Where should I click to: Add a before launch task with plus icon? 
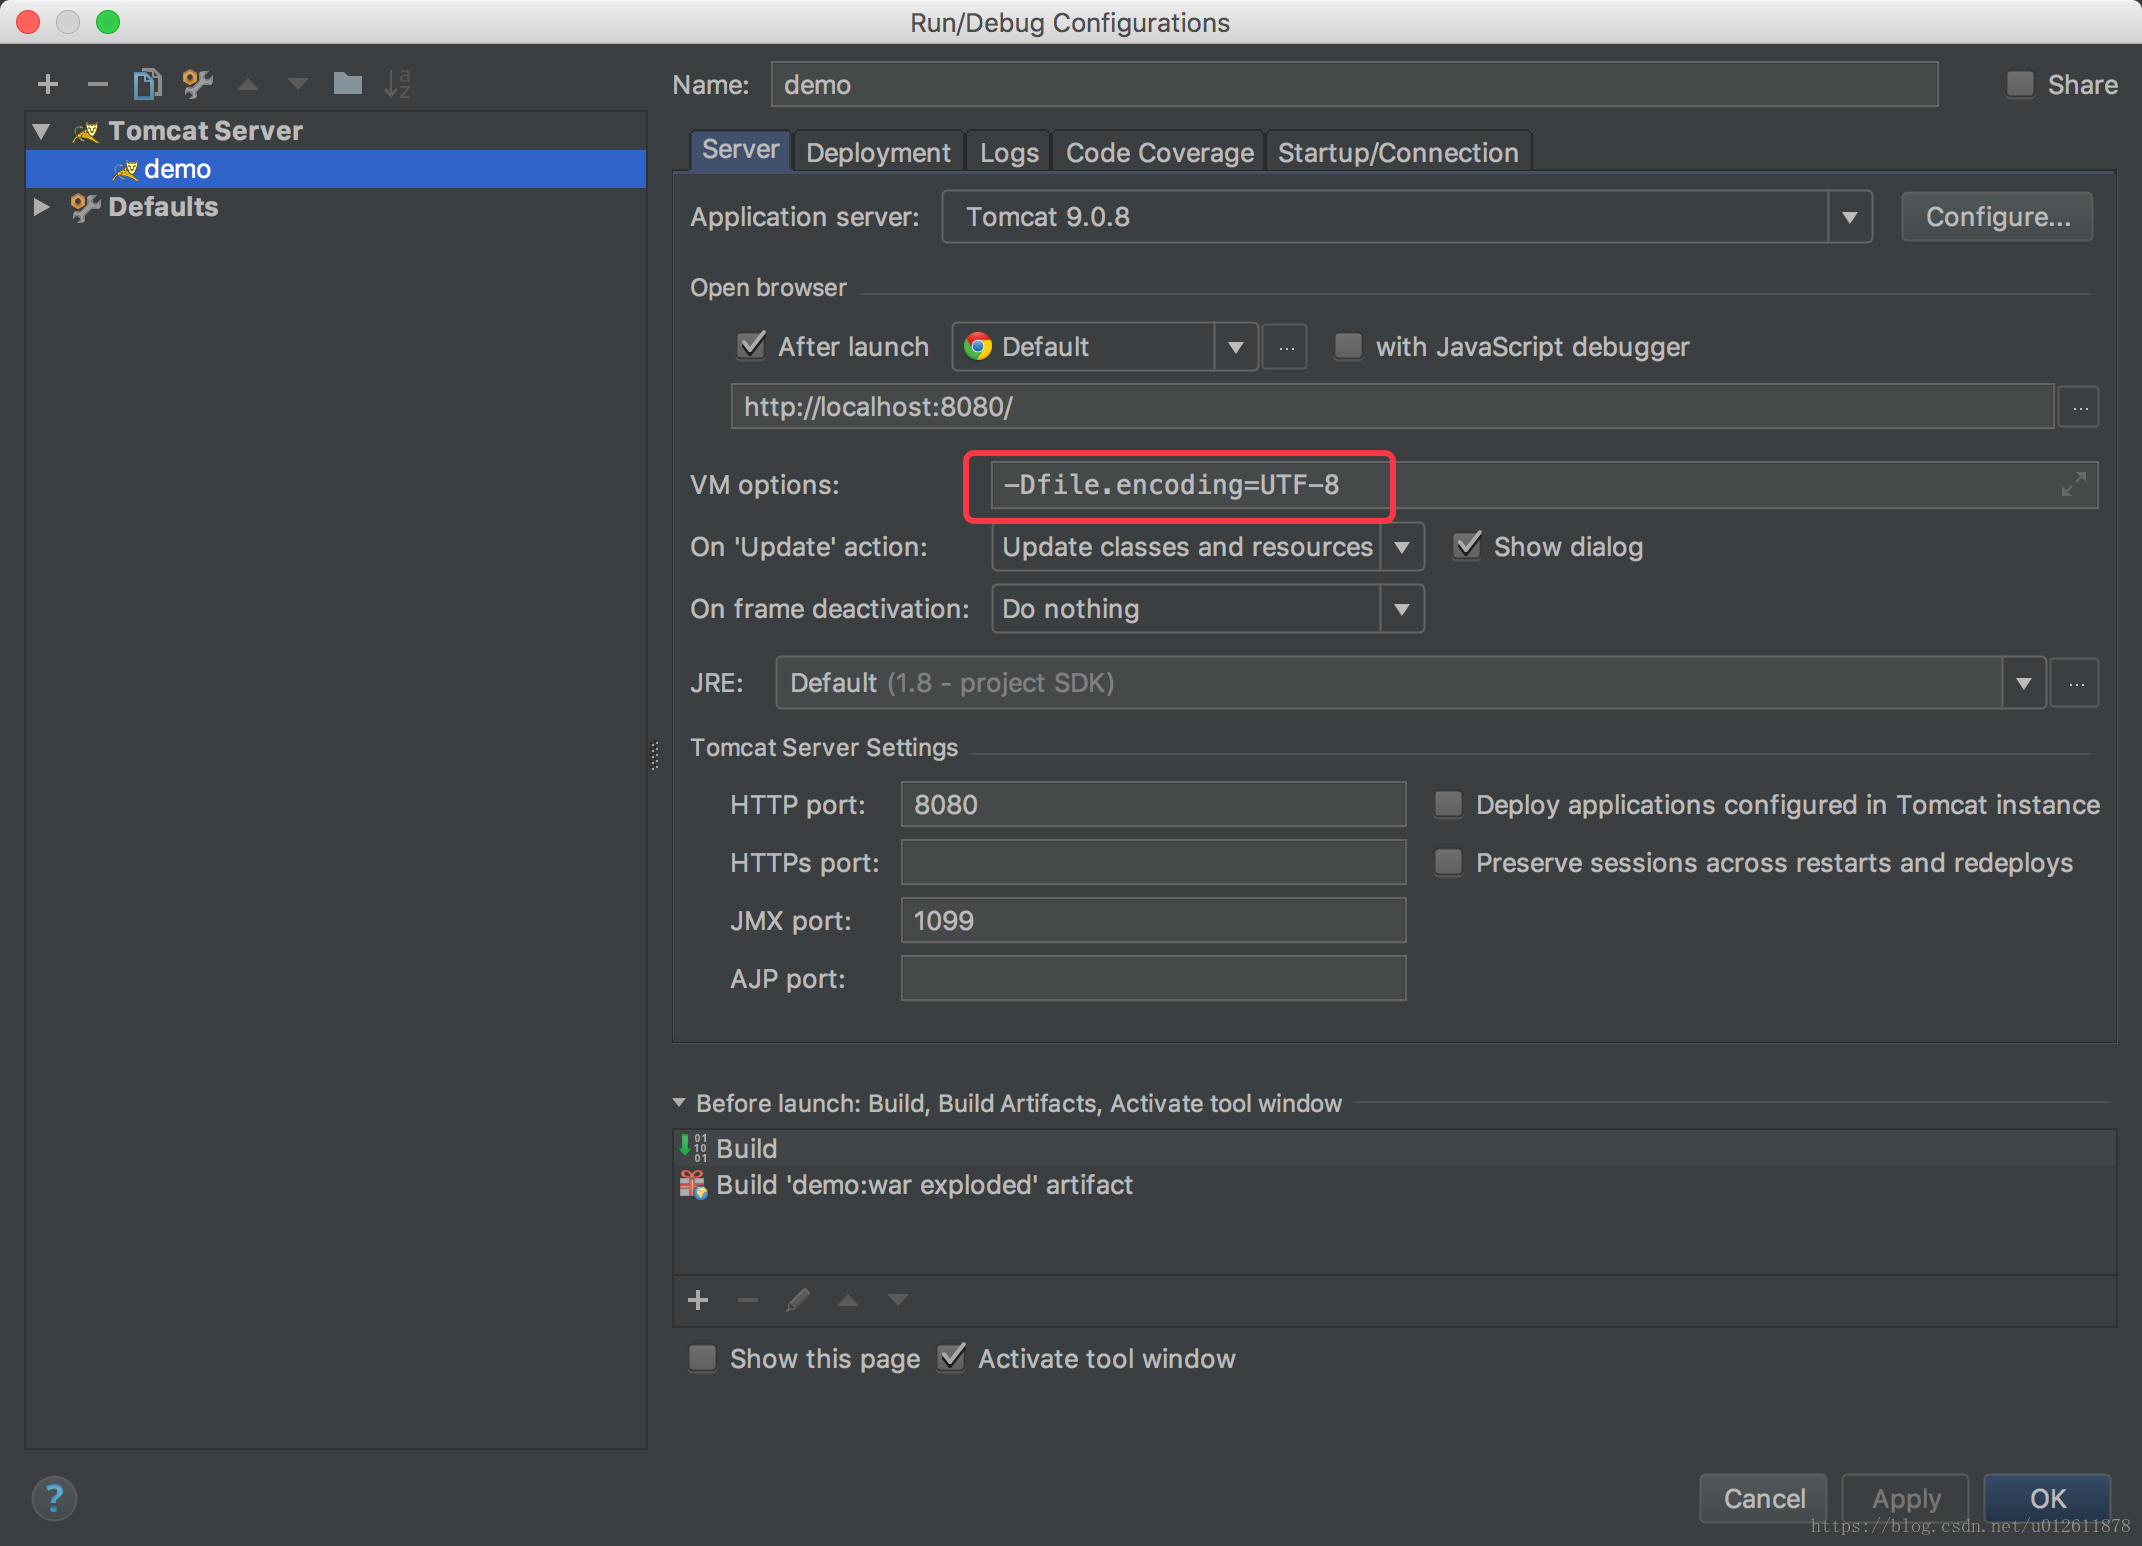698,1300
